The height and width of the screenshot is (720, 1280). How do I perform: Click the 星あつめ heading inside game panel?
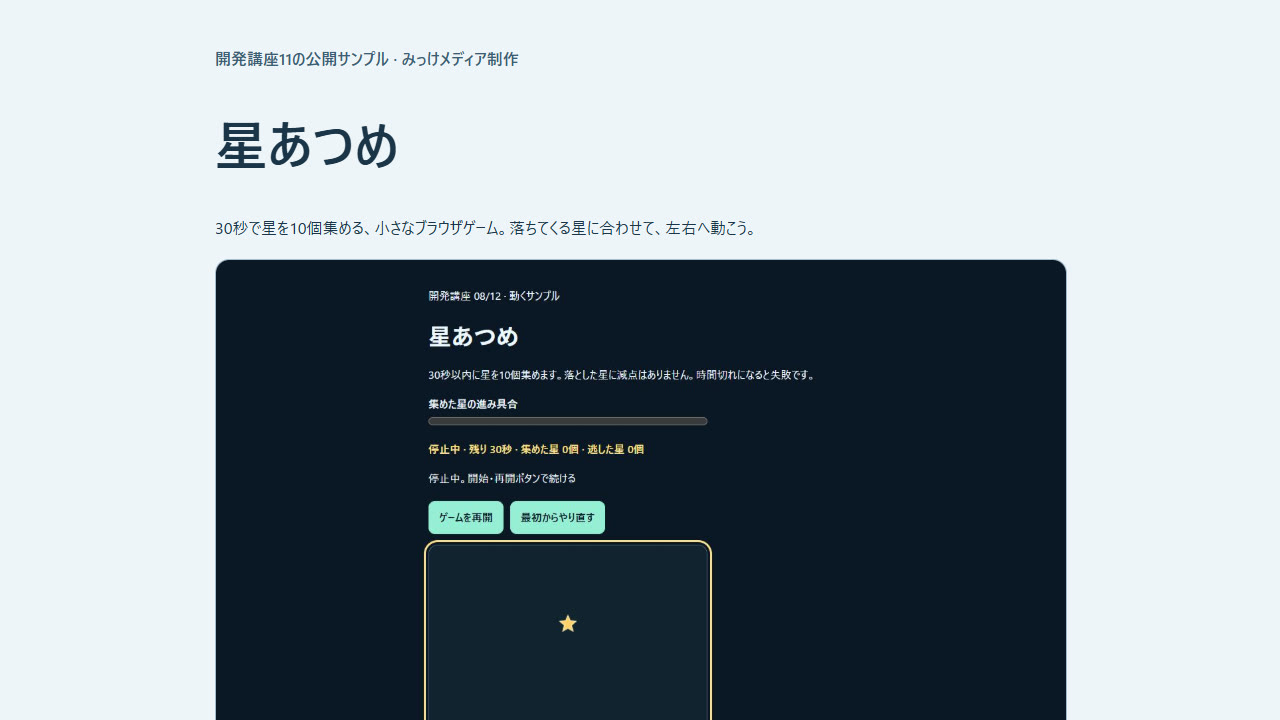(474, 336)
